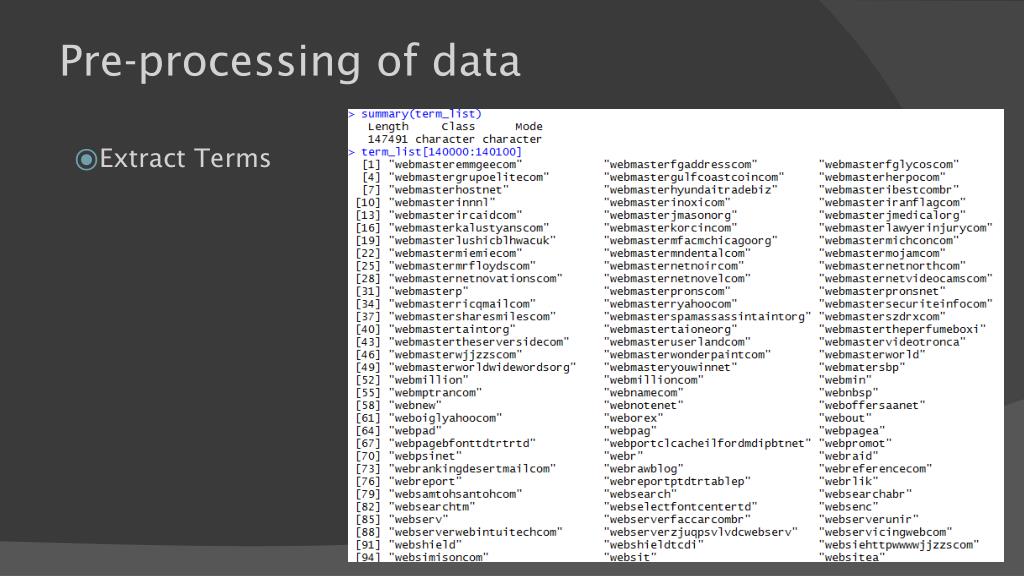1024x576 pixels.
Task: Click the 'websimisoncom' entry in last row
Action: pyautogui.click(x=439, y=557)
